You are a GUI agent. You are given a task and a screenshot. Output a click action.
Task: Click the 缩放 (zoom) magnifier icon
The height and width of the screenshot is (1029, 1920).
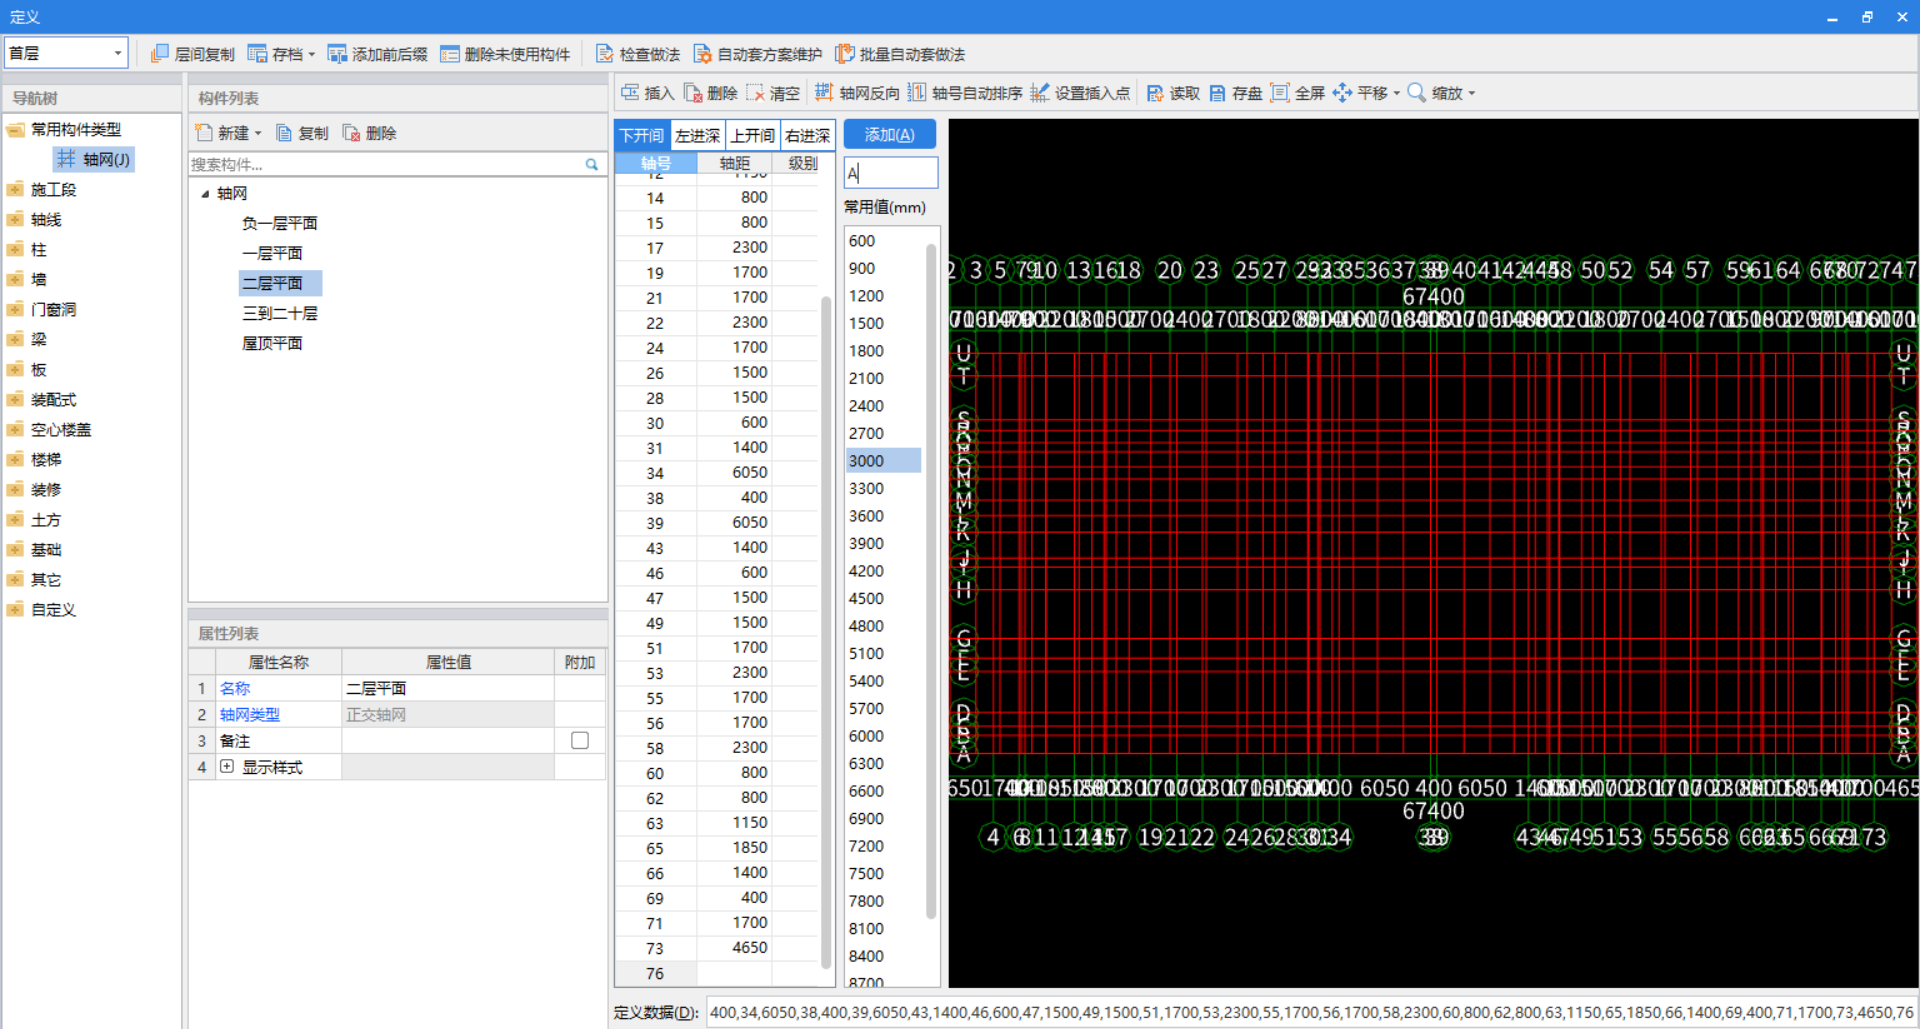point(1417,93)
